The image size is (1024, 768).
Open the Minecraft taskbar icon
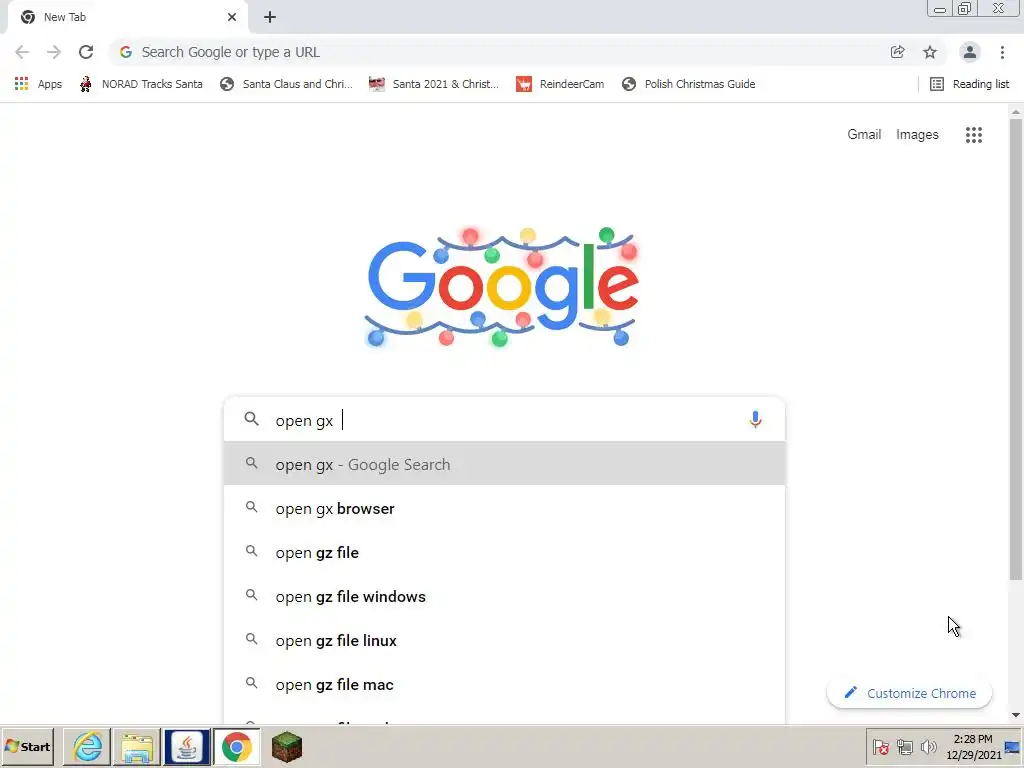[x=287, y=746]
